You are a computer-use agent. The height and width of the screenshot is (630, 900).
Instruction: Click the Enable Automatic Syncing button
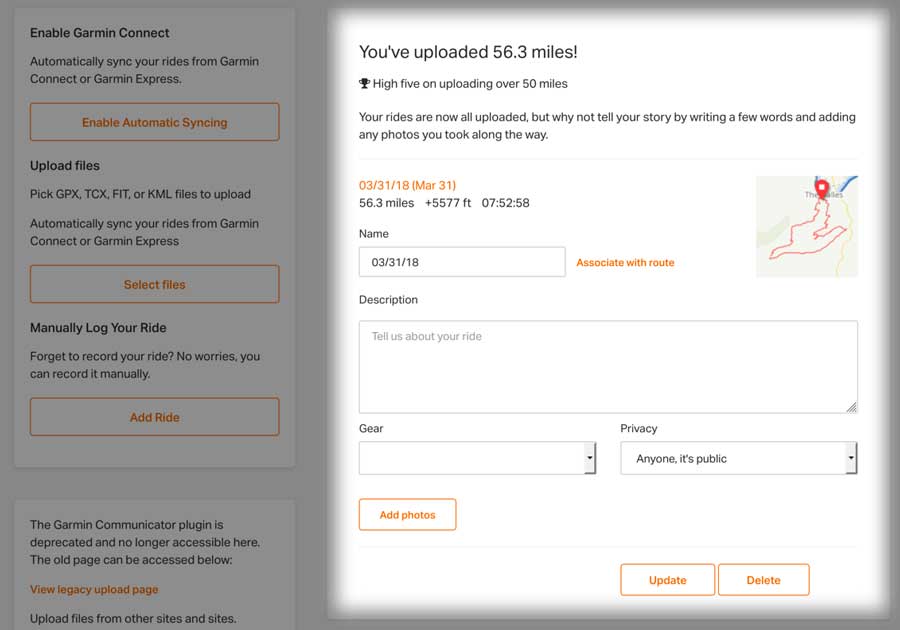coord(154,122)
